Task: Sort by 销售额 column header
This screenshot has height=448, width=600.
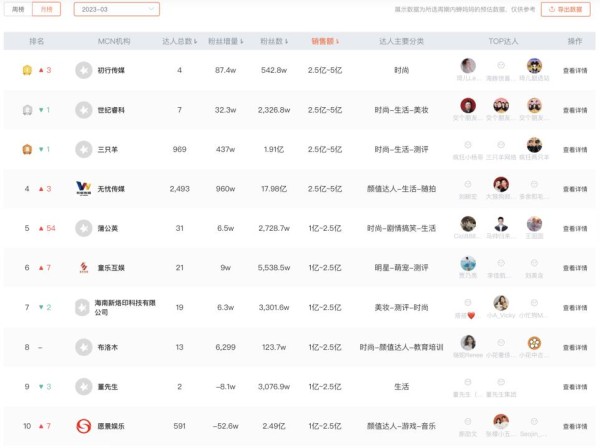Action: click(x=324, y=41)
